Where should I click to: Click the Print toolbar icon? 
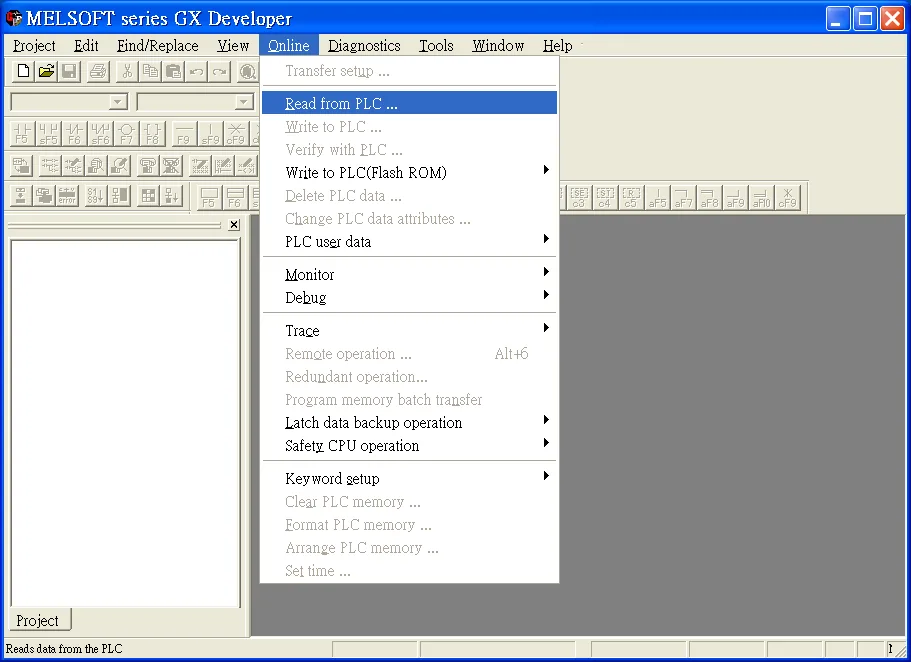pyautogui.click(x=98, y=71)
